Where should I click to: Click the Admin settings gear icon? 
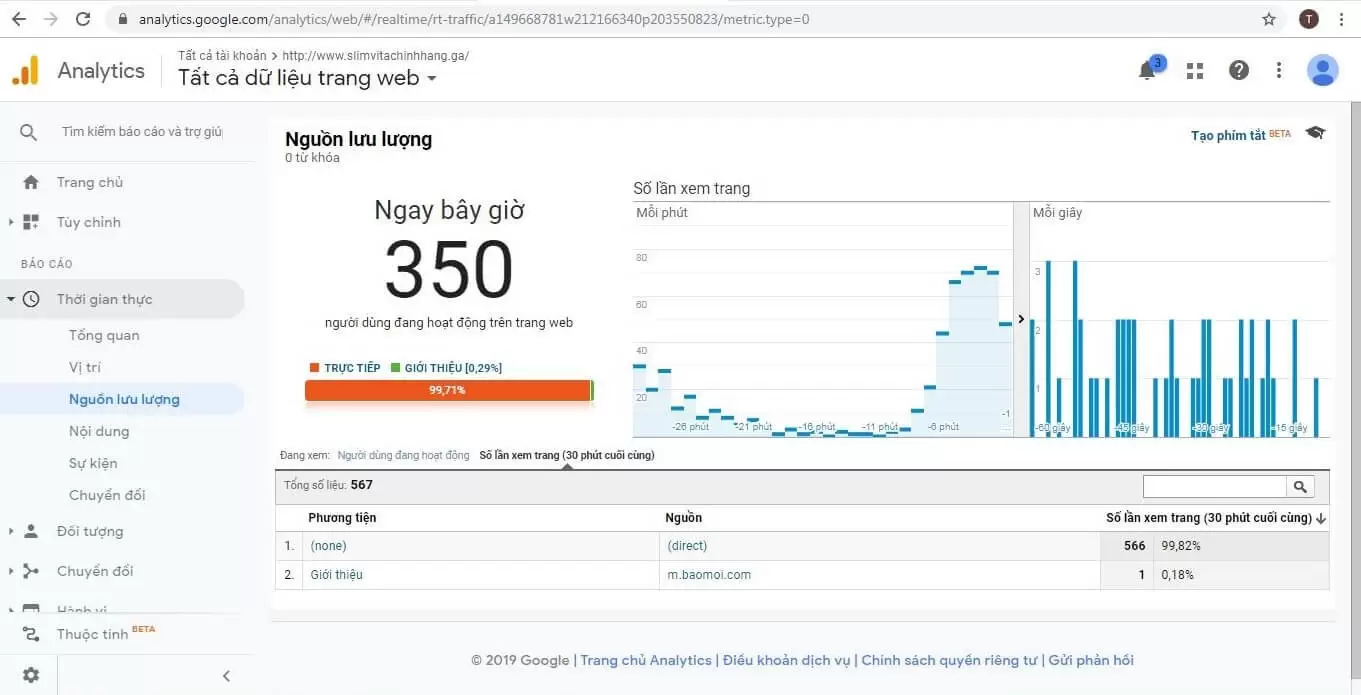[x=31, y=675]
